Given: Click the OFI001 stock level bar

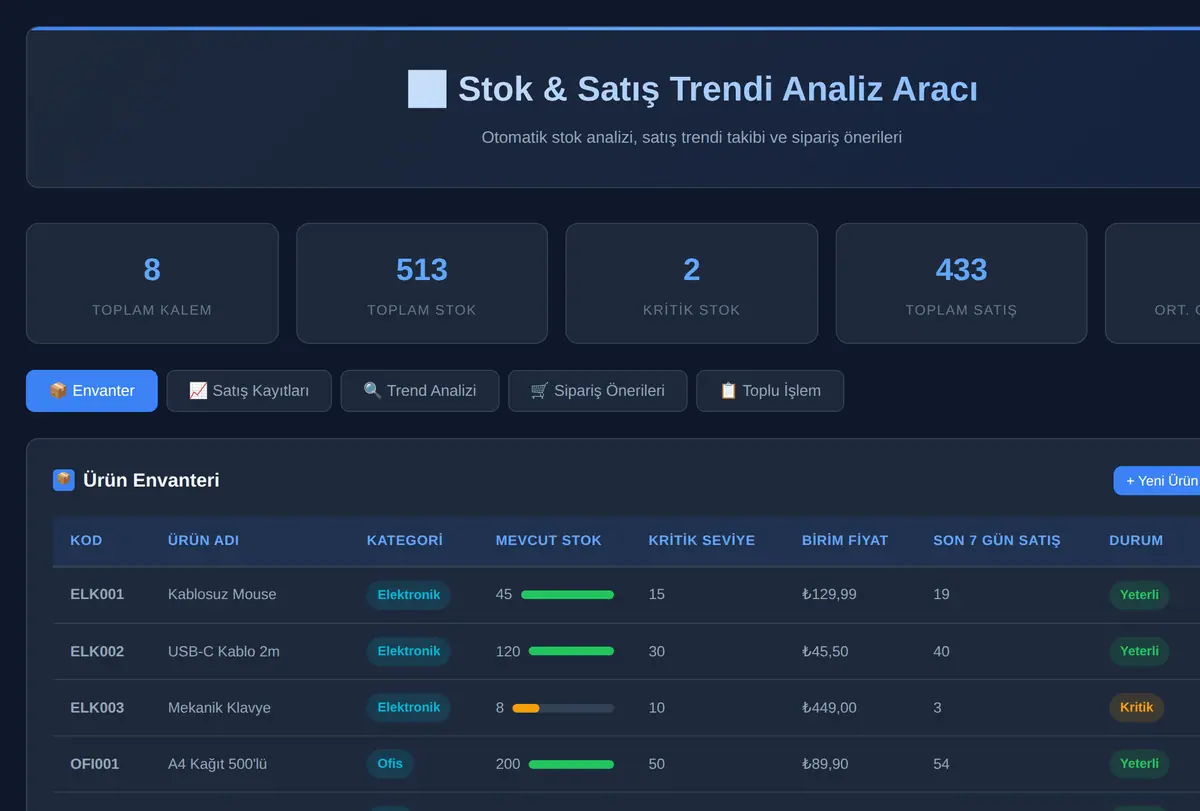Looking at the screenshot, I should point(571,764).
